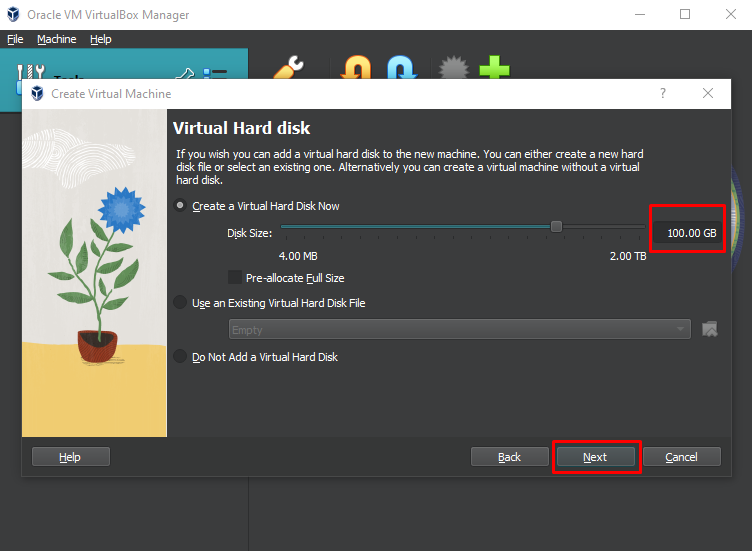Select Create a Virtual Hard Disk Now

pos(180,206)
